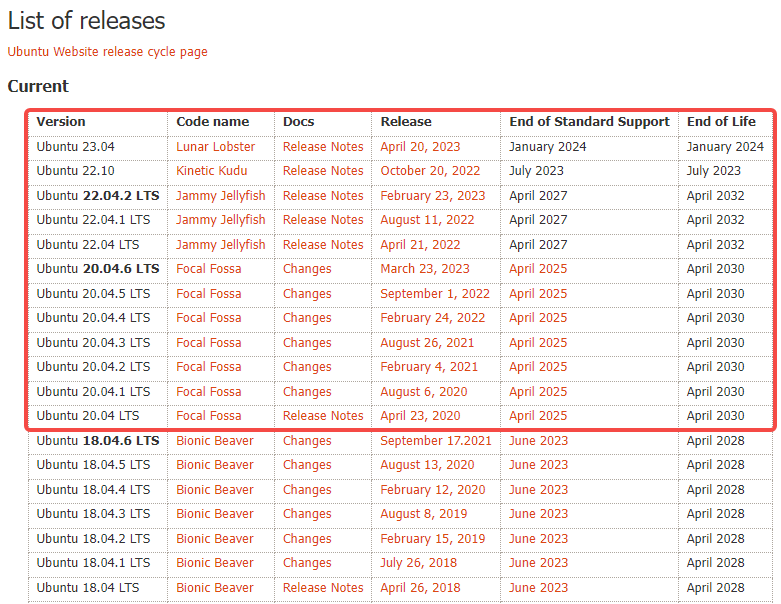Click April 2025 support link in 20.04.6 row

[x=538, y=269]
